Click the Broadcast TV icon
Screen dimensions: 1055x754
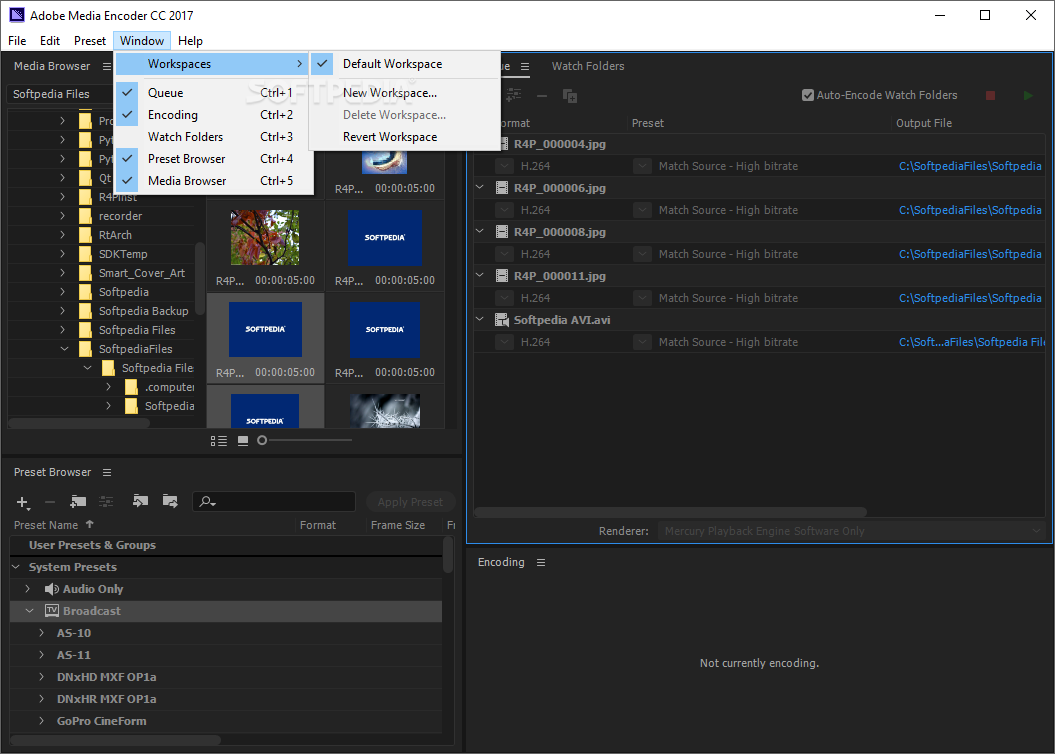[52, 611]
